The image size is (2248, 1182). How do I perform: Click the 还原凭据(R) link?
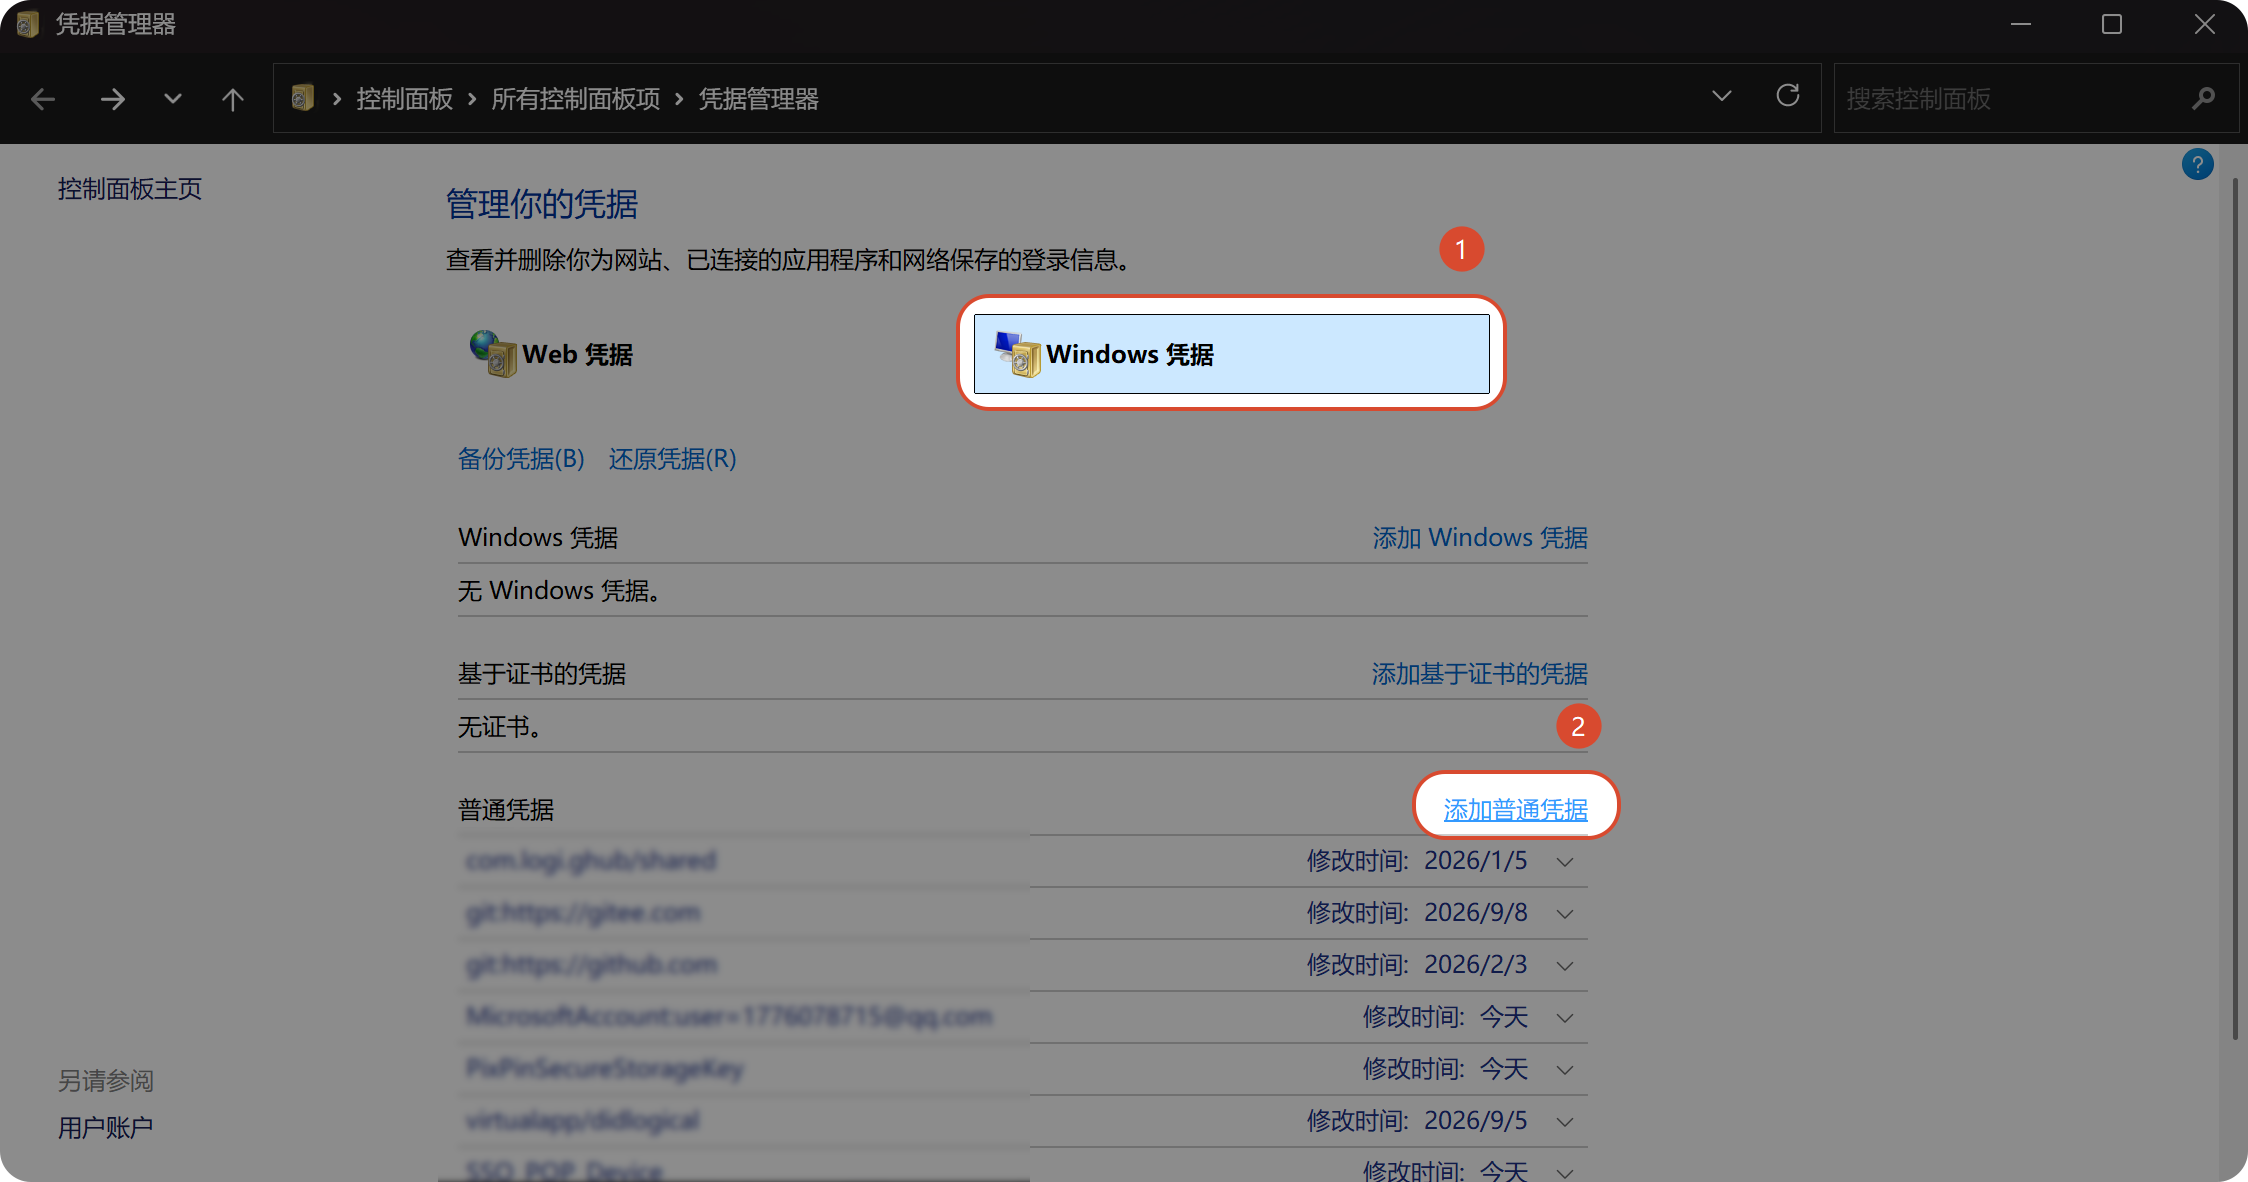coord(673,459)
